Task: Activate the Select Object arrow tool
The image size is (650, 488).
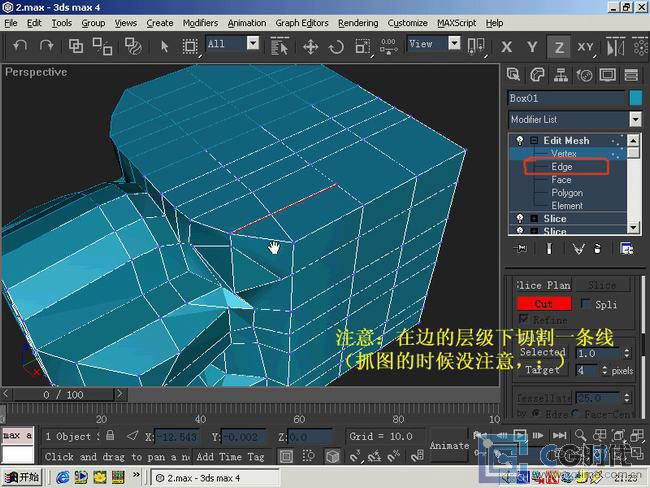Action: coord(164,46)
